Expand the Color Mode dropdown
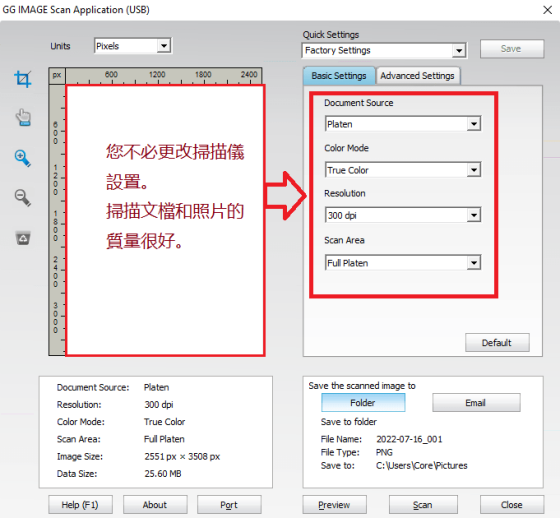This screenshot has height=518, width=560. 403,170
